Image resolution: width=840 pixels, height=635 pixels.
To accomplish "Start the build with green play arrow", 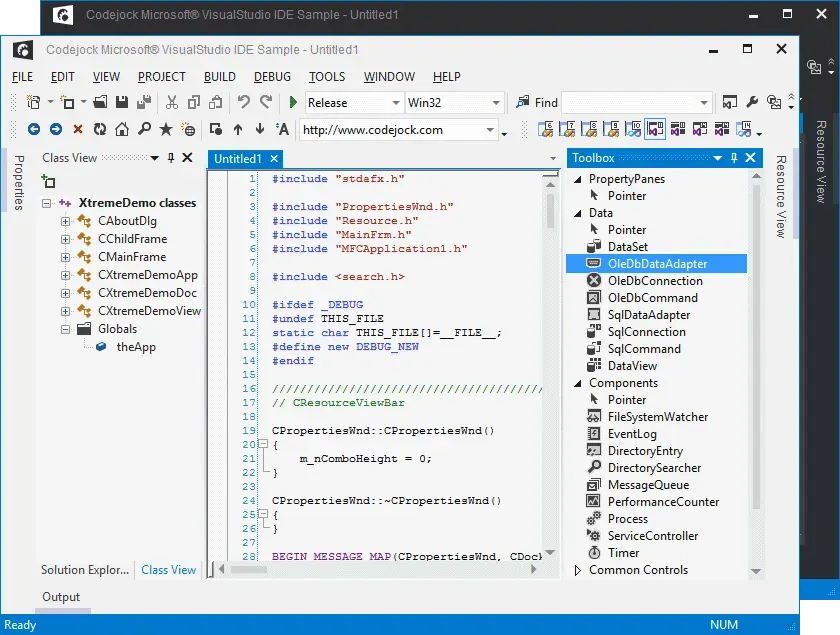I will pos(292,102).
